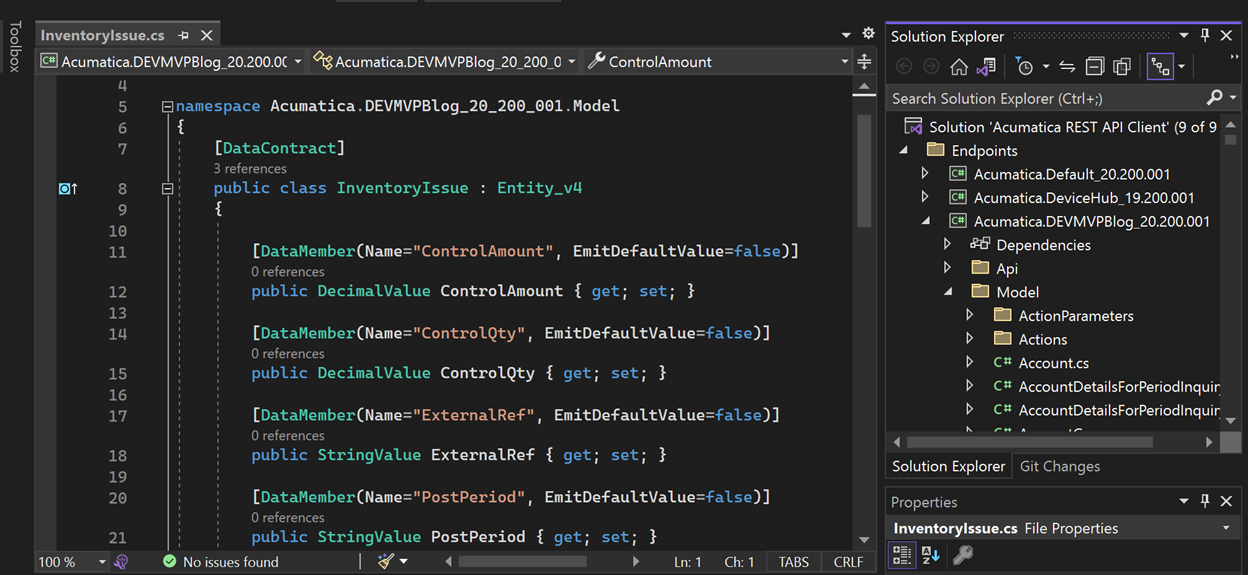Click '0 references' above ControlAmount property
Image resolution: width=1248 pixels, height=575 pixels.
coord(288,272)
